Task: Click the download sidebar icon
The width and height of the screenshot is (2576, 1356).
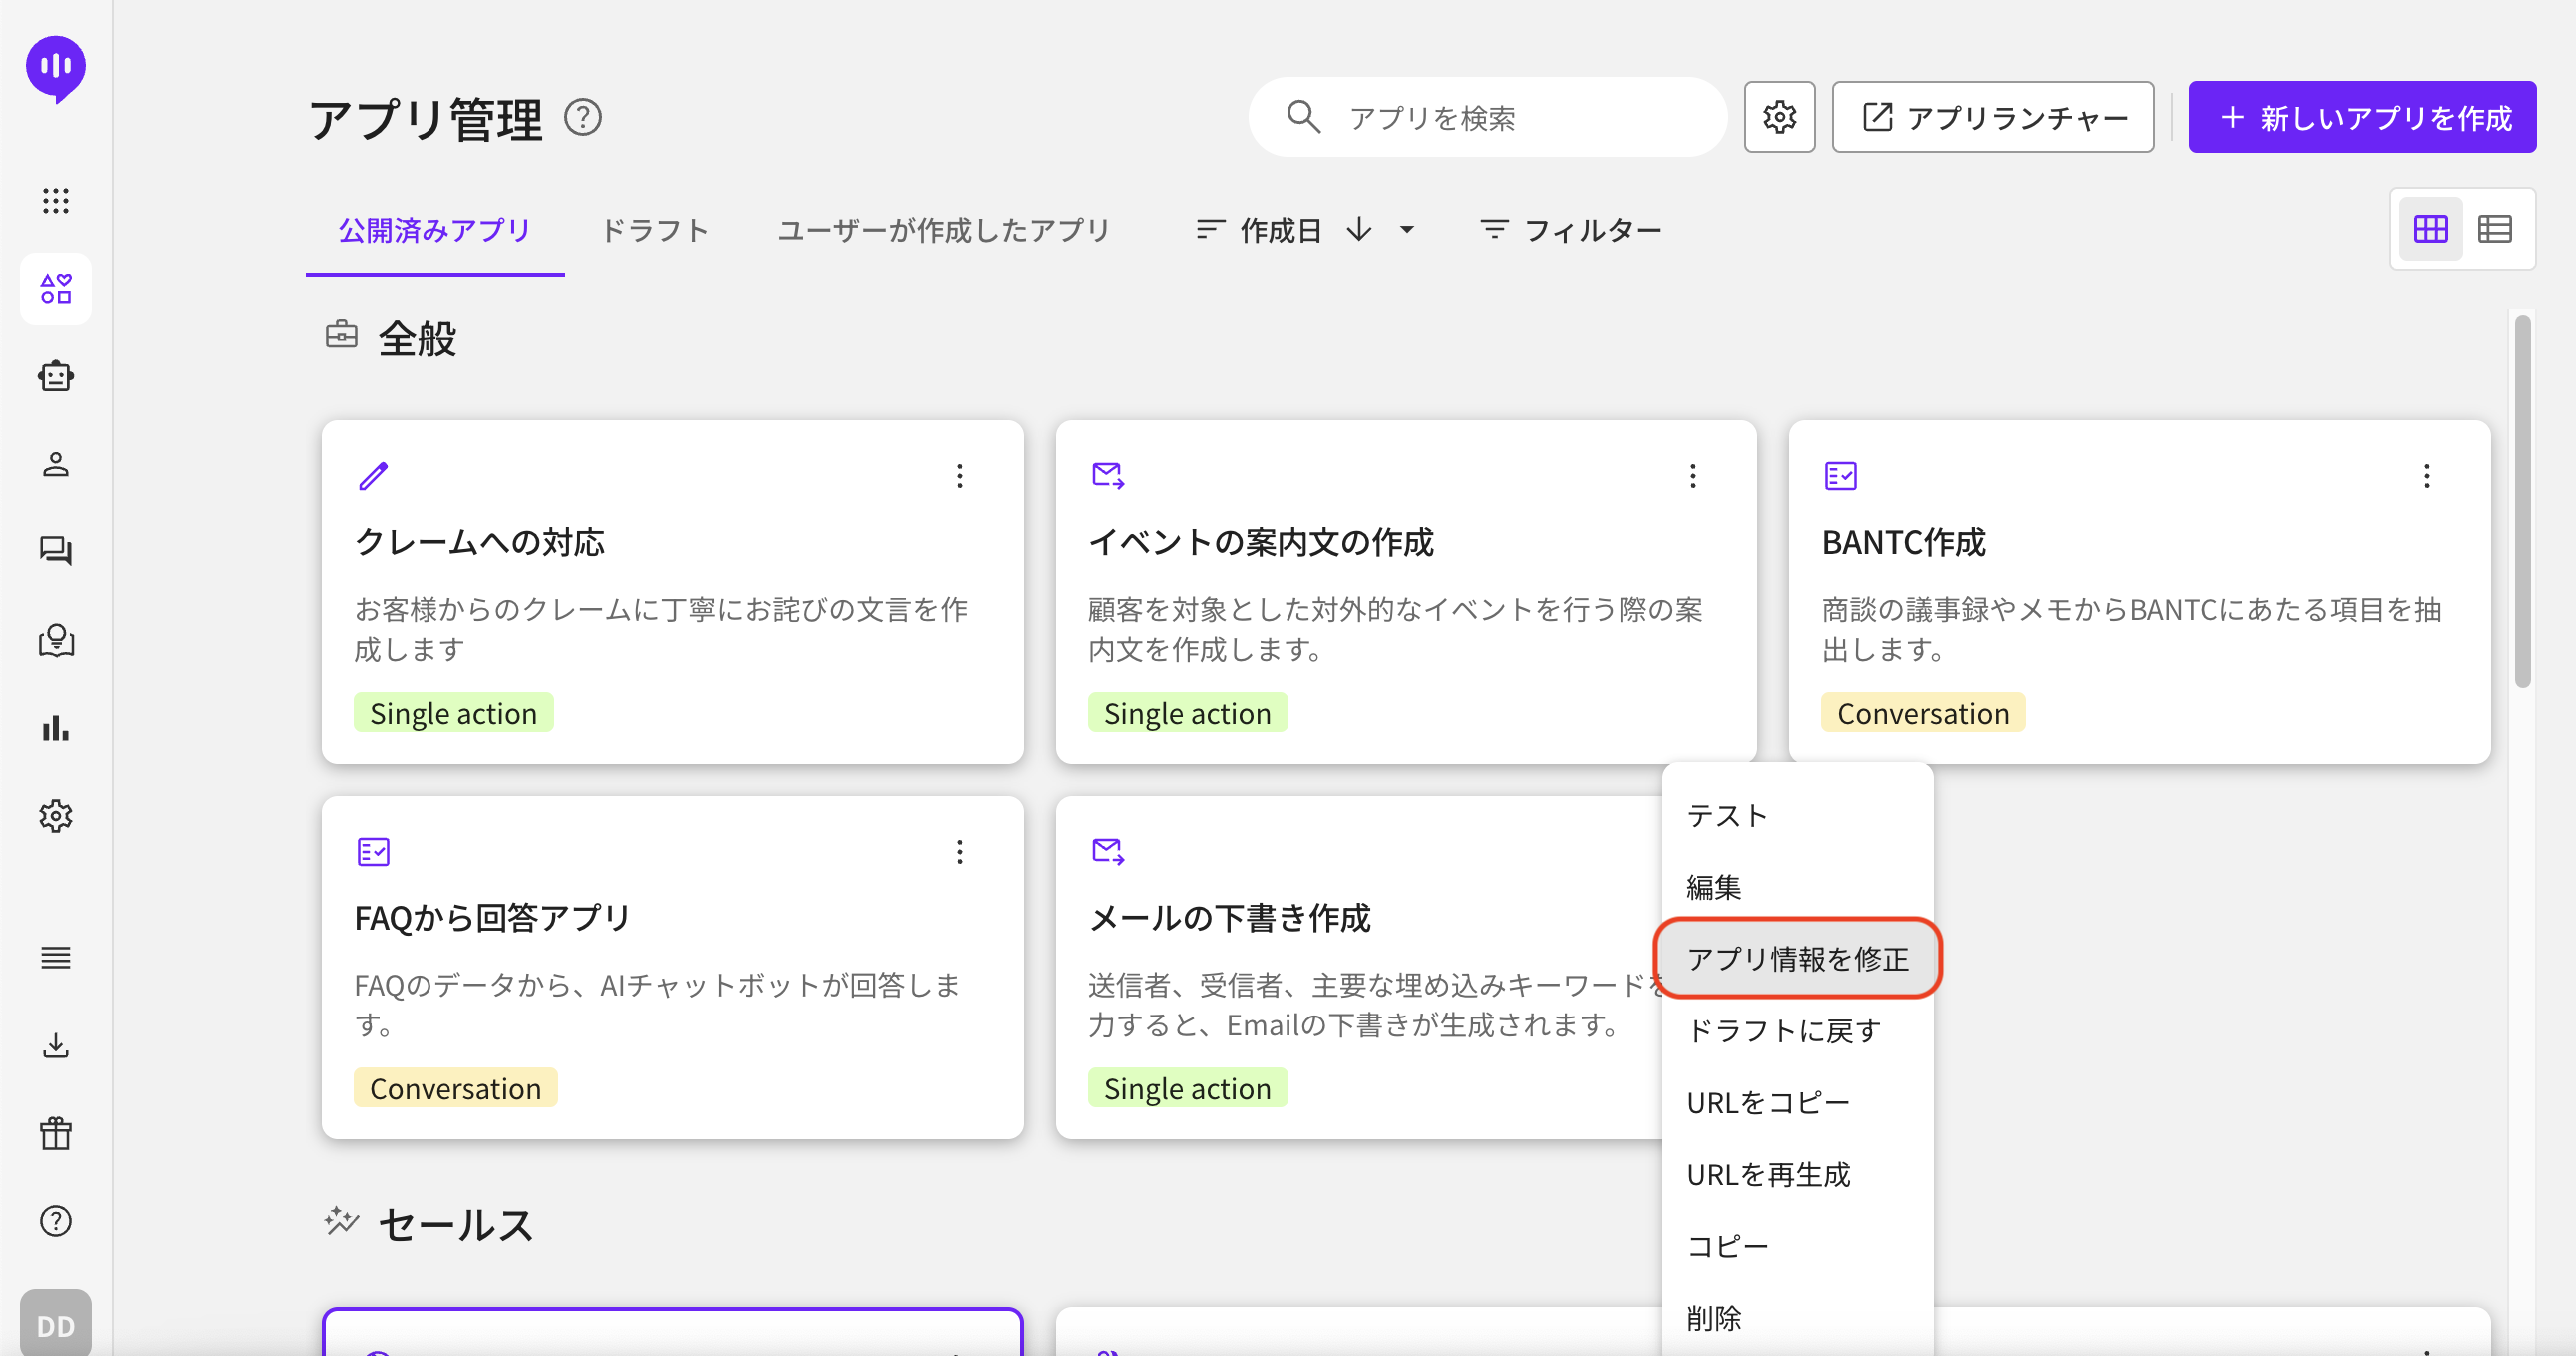Action: click(56, 1046)
